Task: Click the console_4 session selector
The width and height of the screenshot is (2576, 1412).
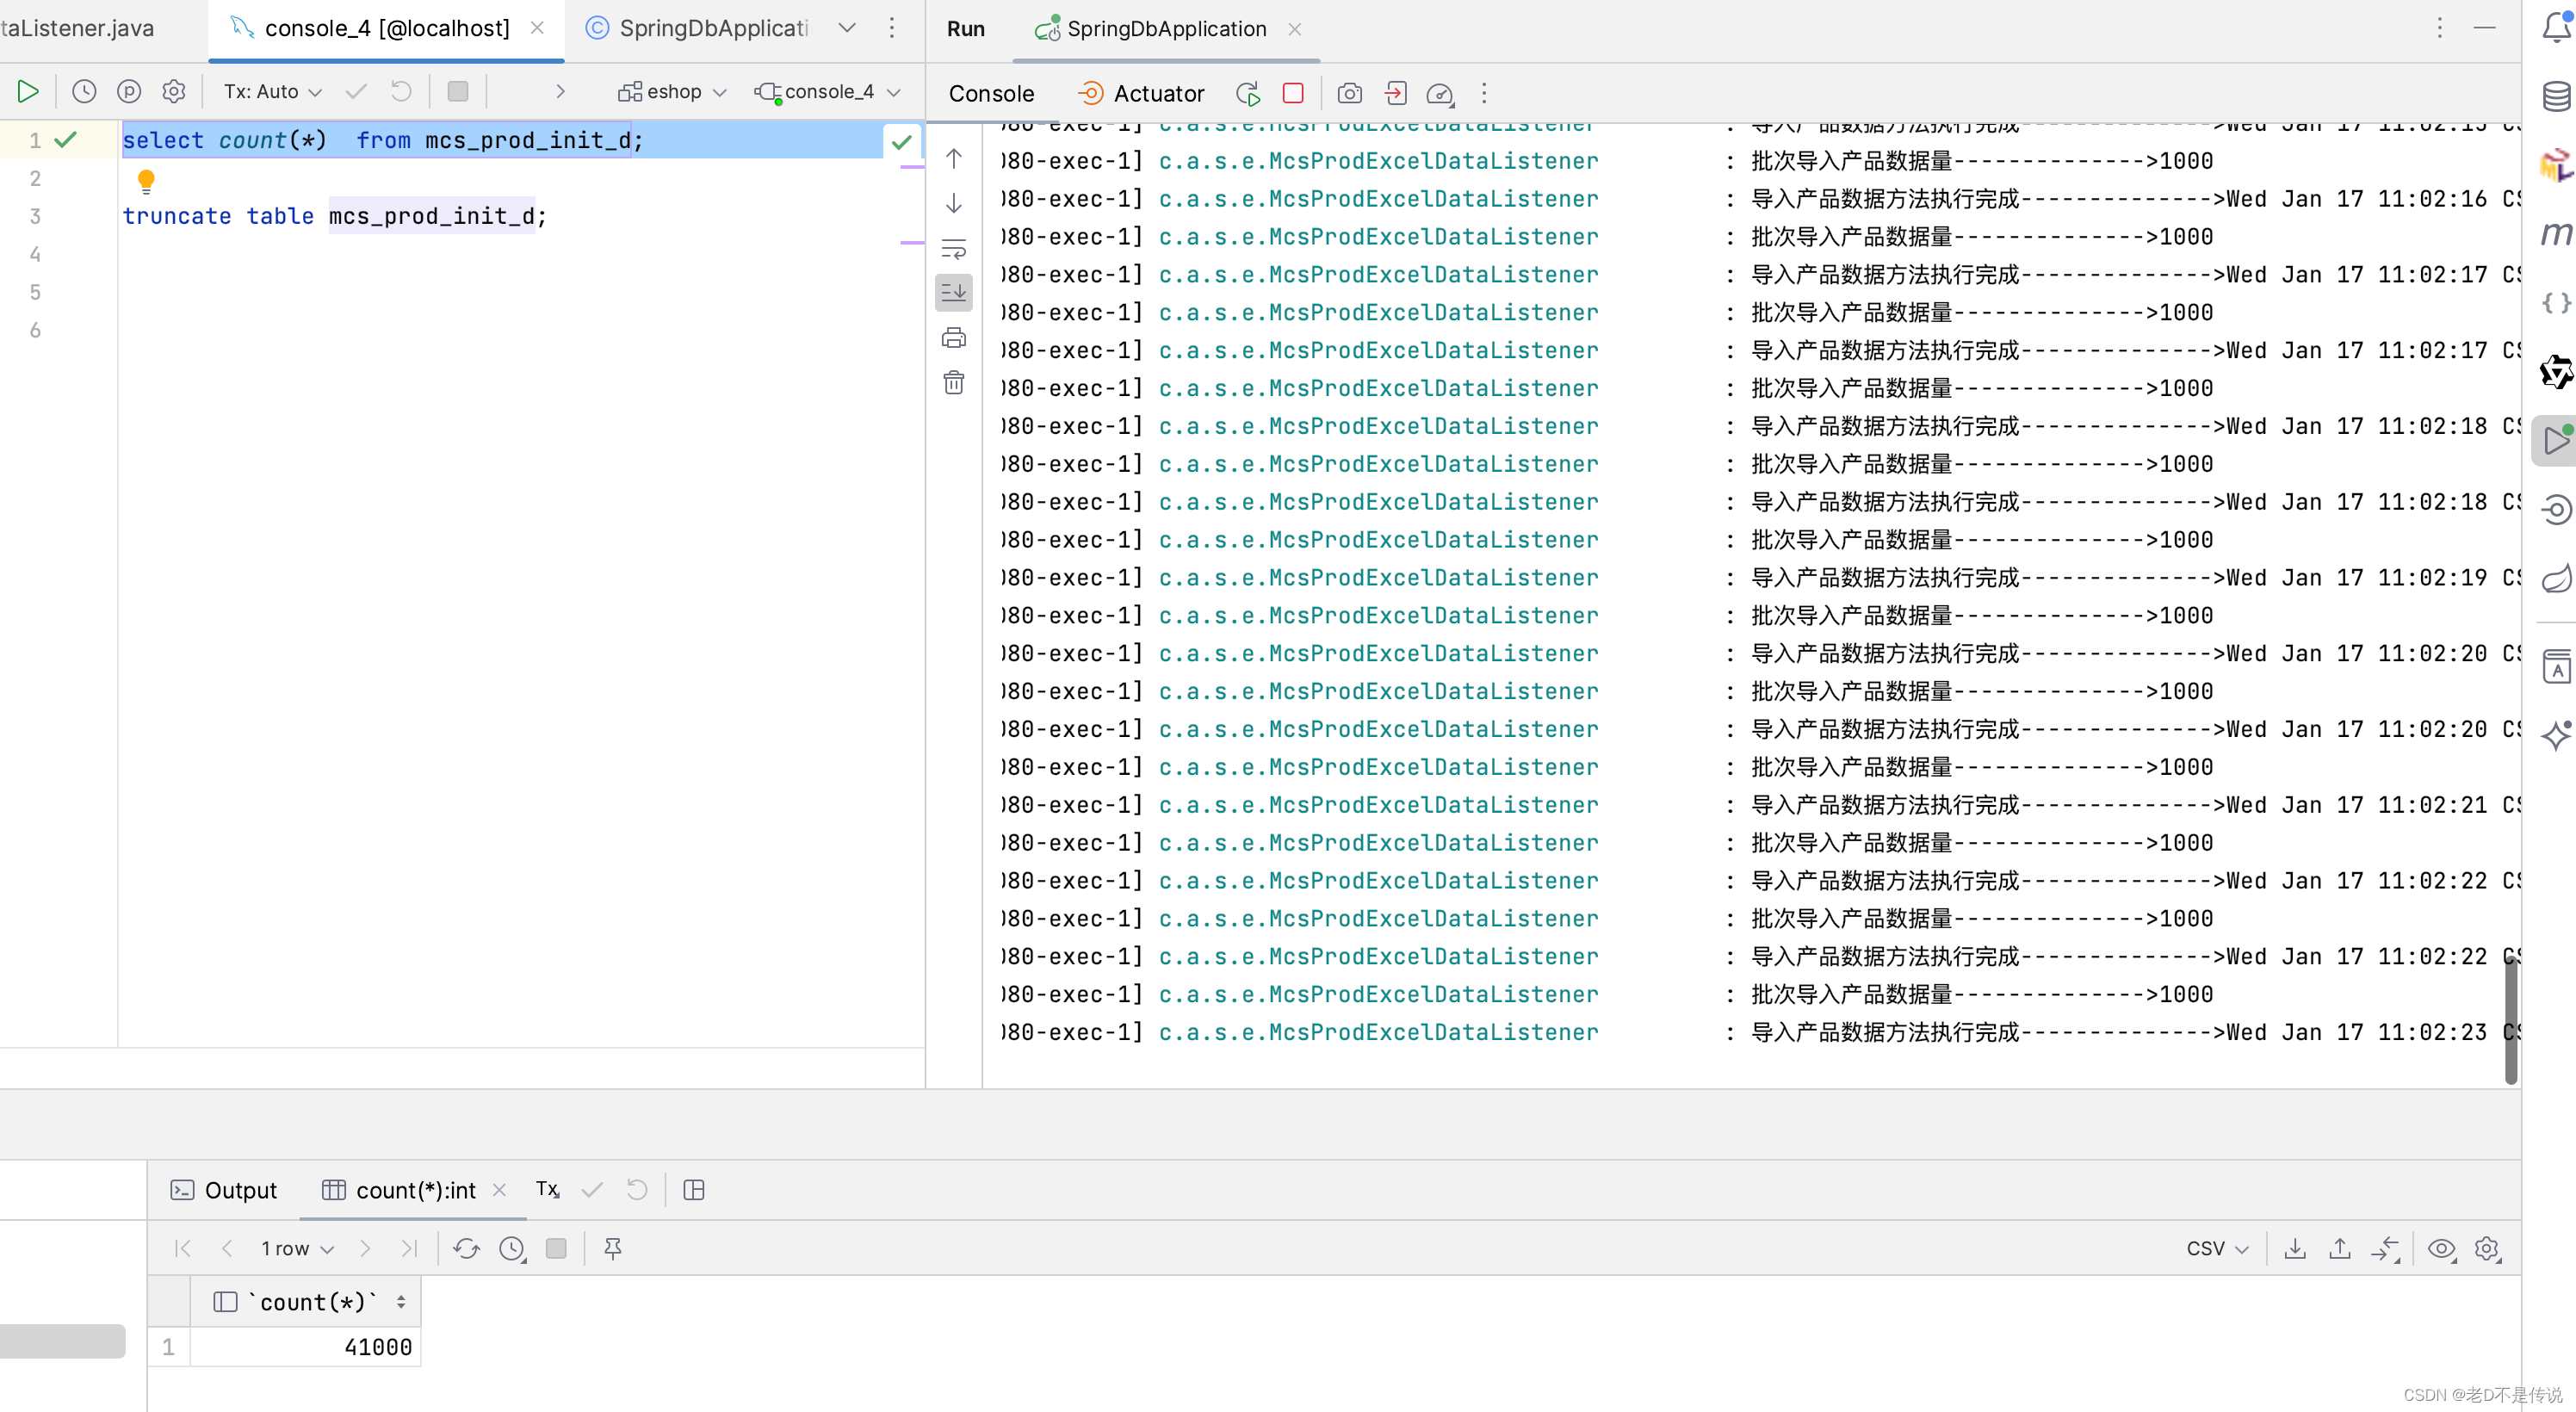Action: (828, 92)
